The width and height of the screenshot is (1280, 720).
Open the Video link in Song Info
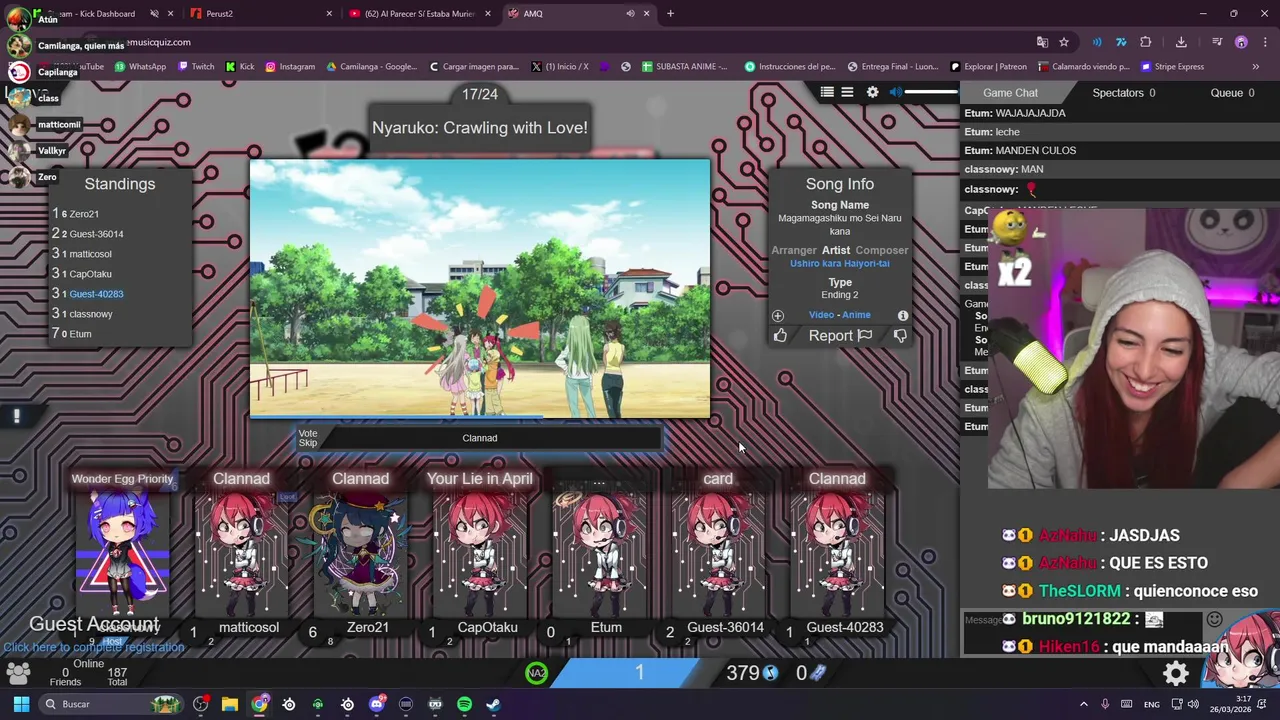[821, 314]
